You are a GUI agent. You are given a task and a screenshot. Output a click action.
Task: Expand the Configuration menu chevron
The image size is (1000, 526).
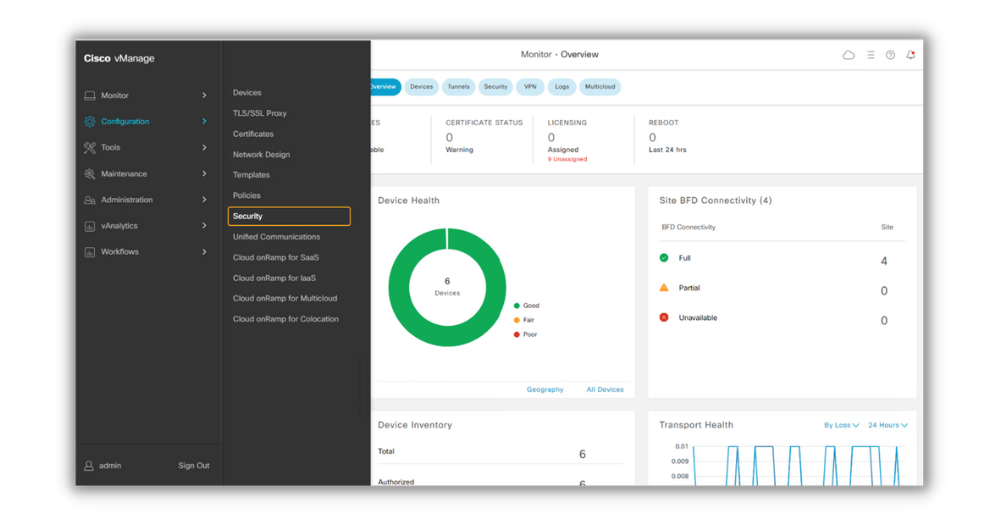[x=204, y=122]
